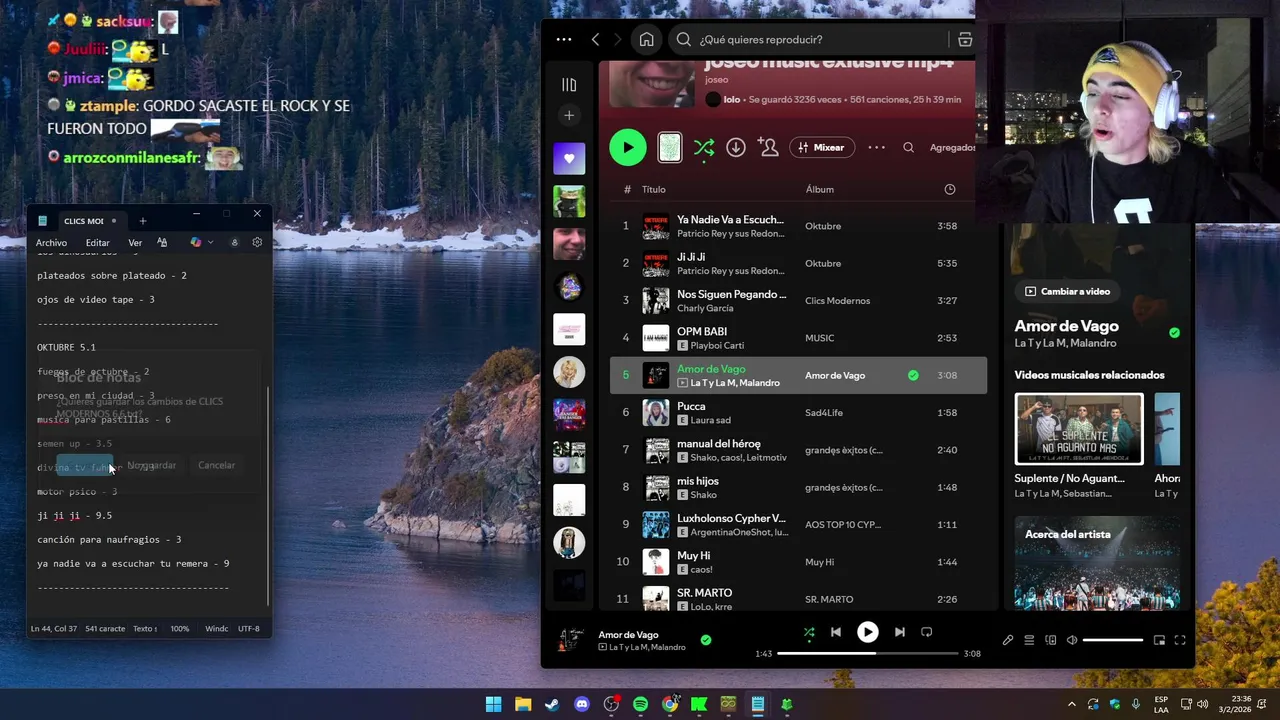Skip to previous track
This screenshot has width=1280, height=720.
click(x=836, y=632)
